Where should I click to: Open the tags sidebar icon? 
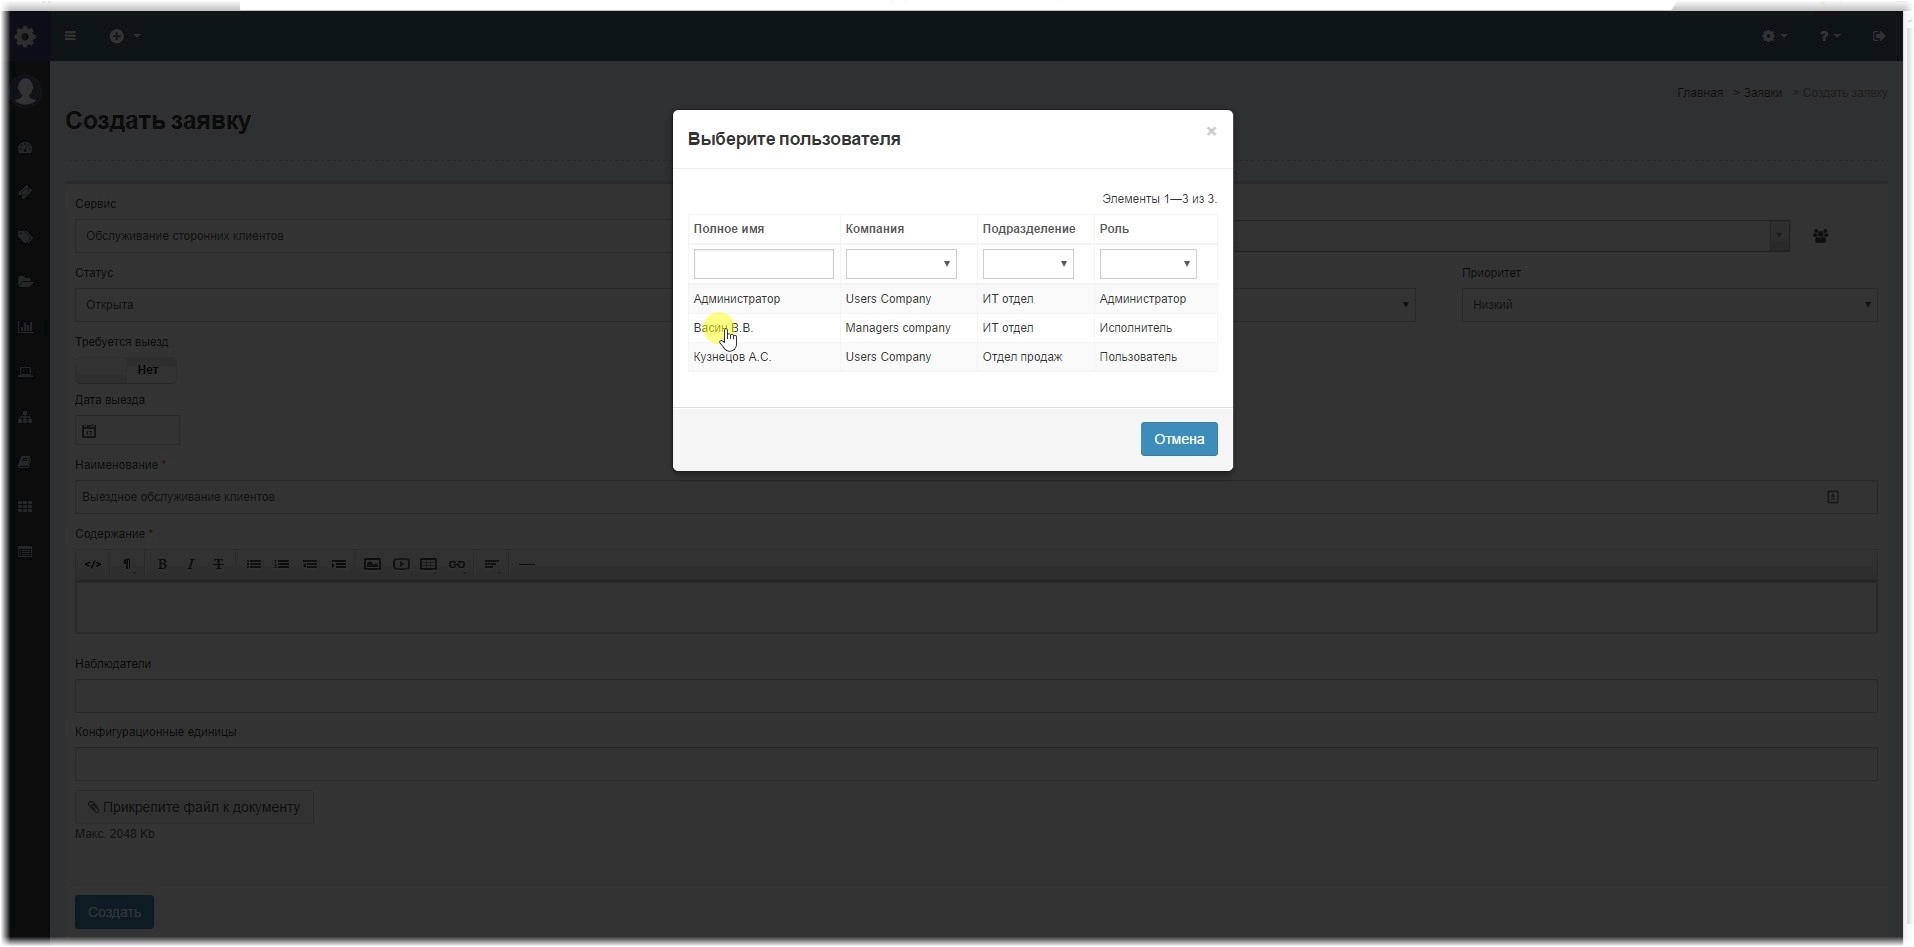26,237
